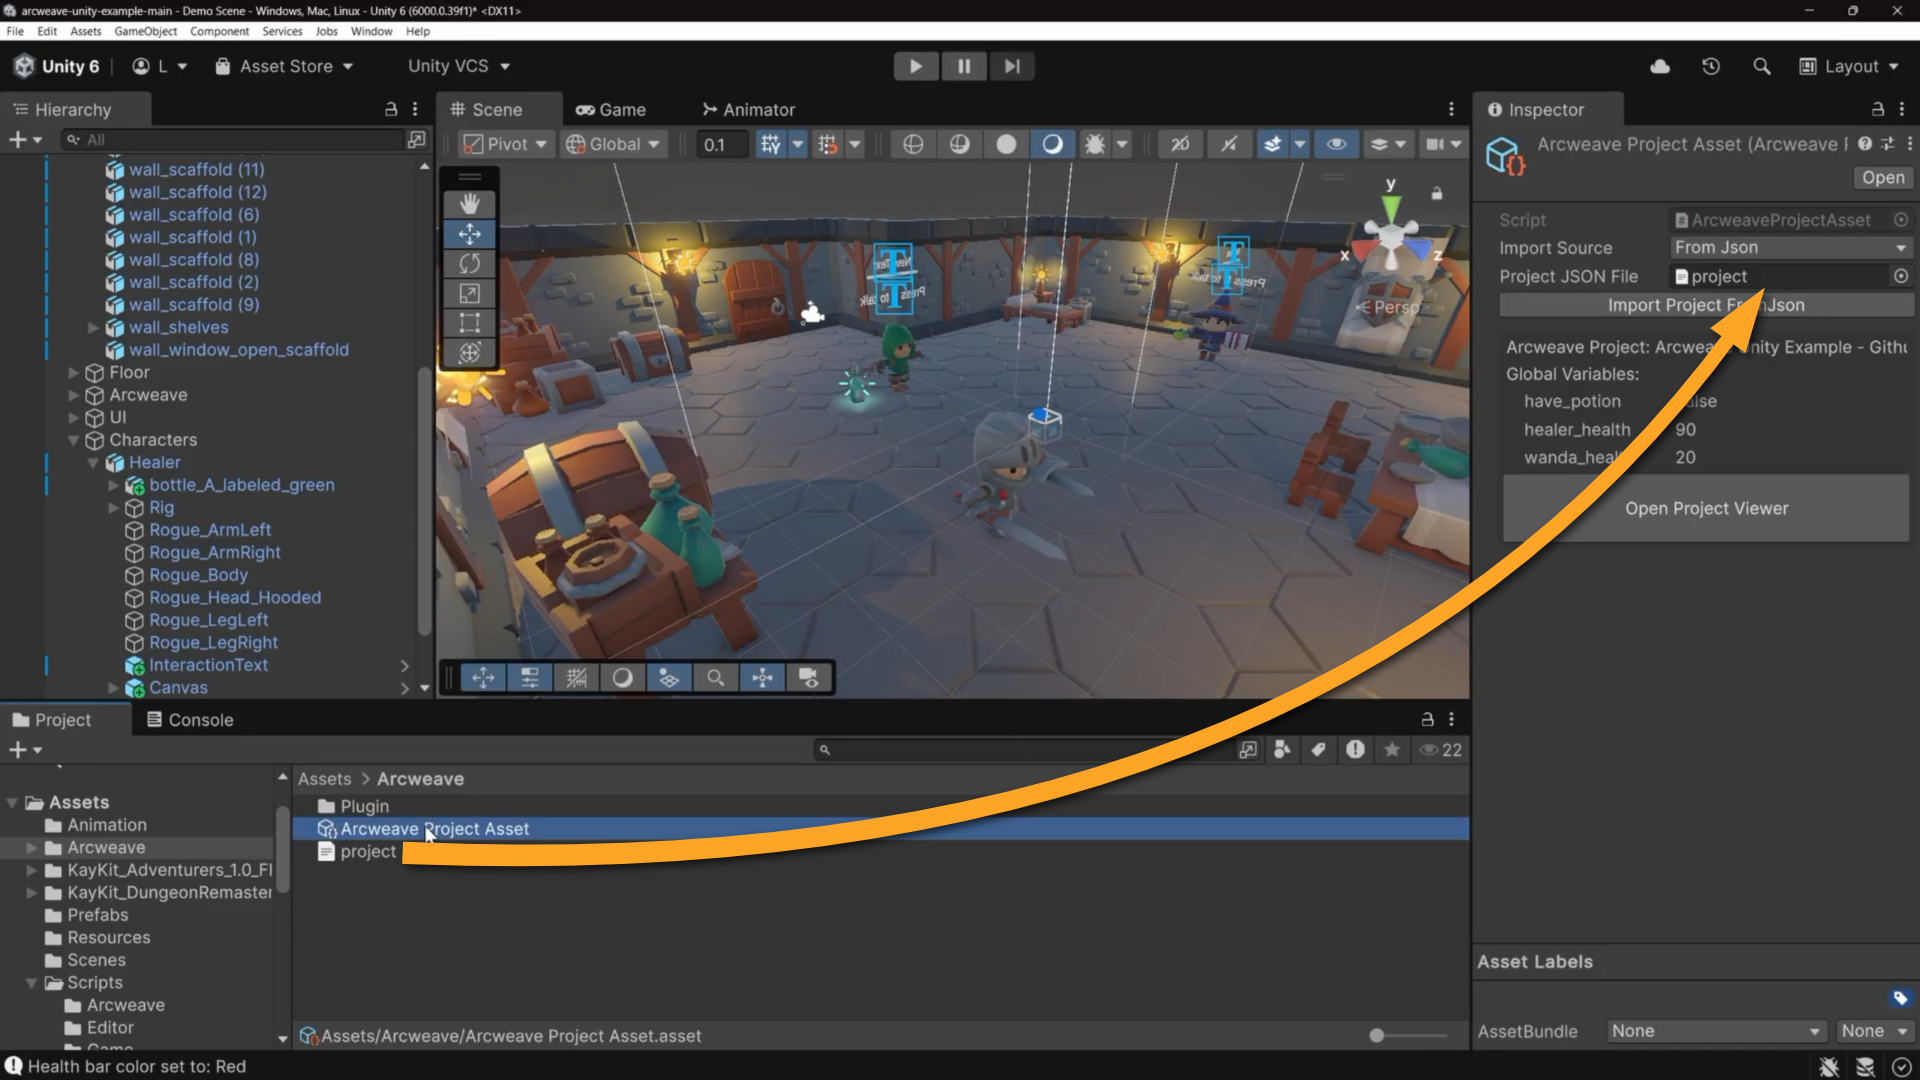Select the Hand view tool

(469, 204)
